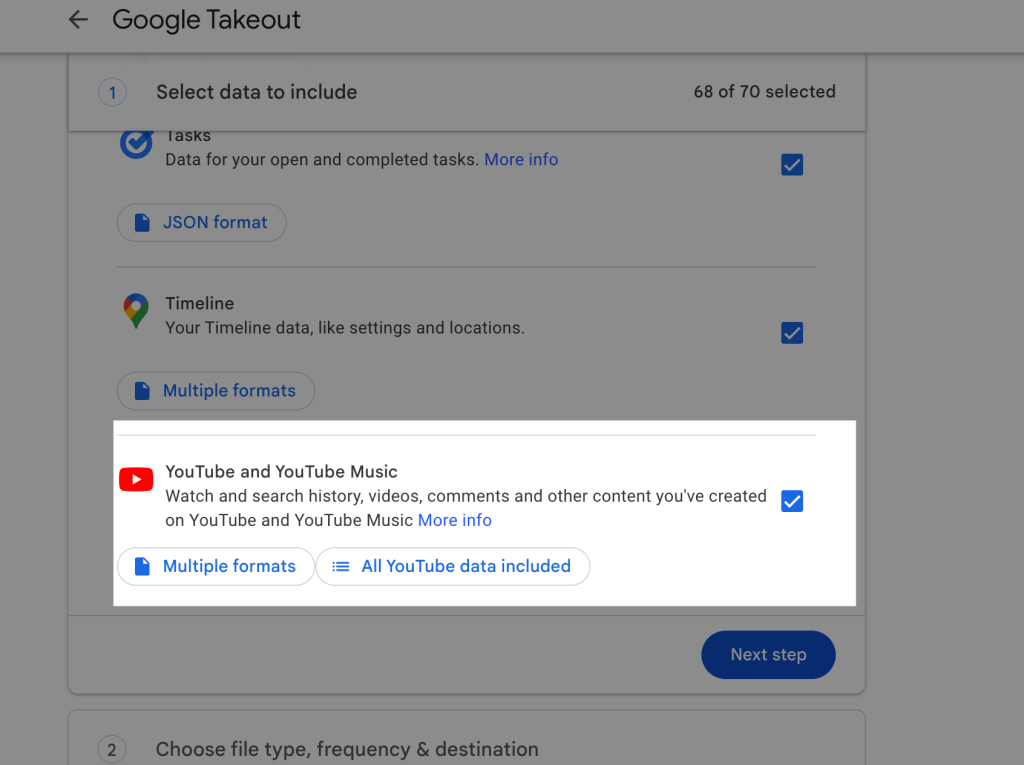Click the step 1 numbered circle
Viewport: 1024px width, 765px height.
click(x=112, y=91)
